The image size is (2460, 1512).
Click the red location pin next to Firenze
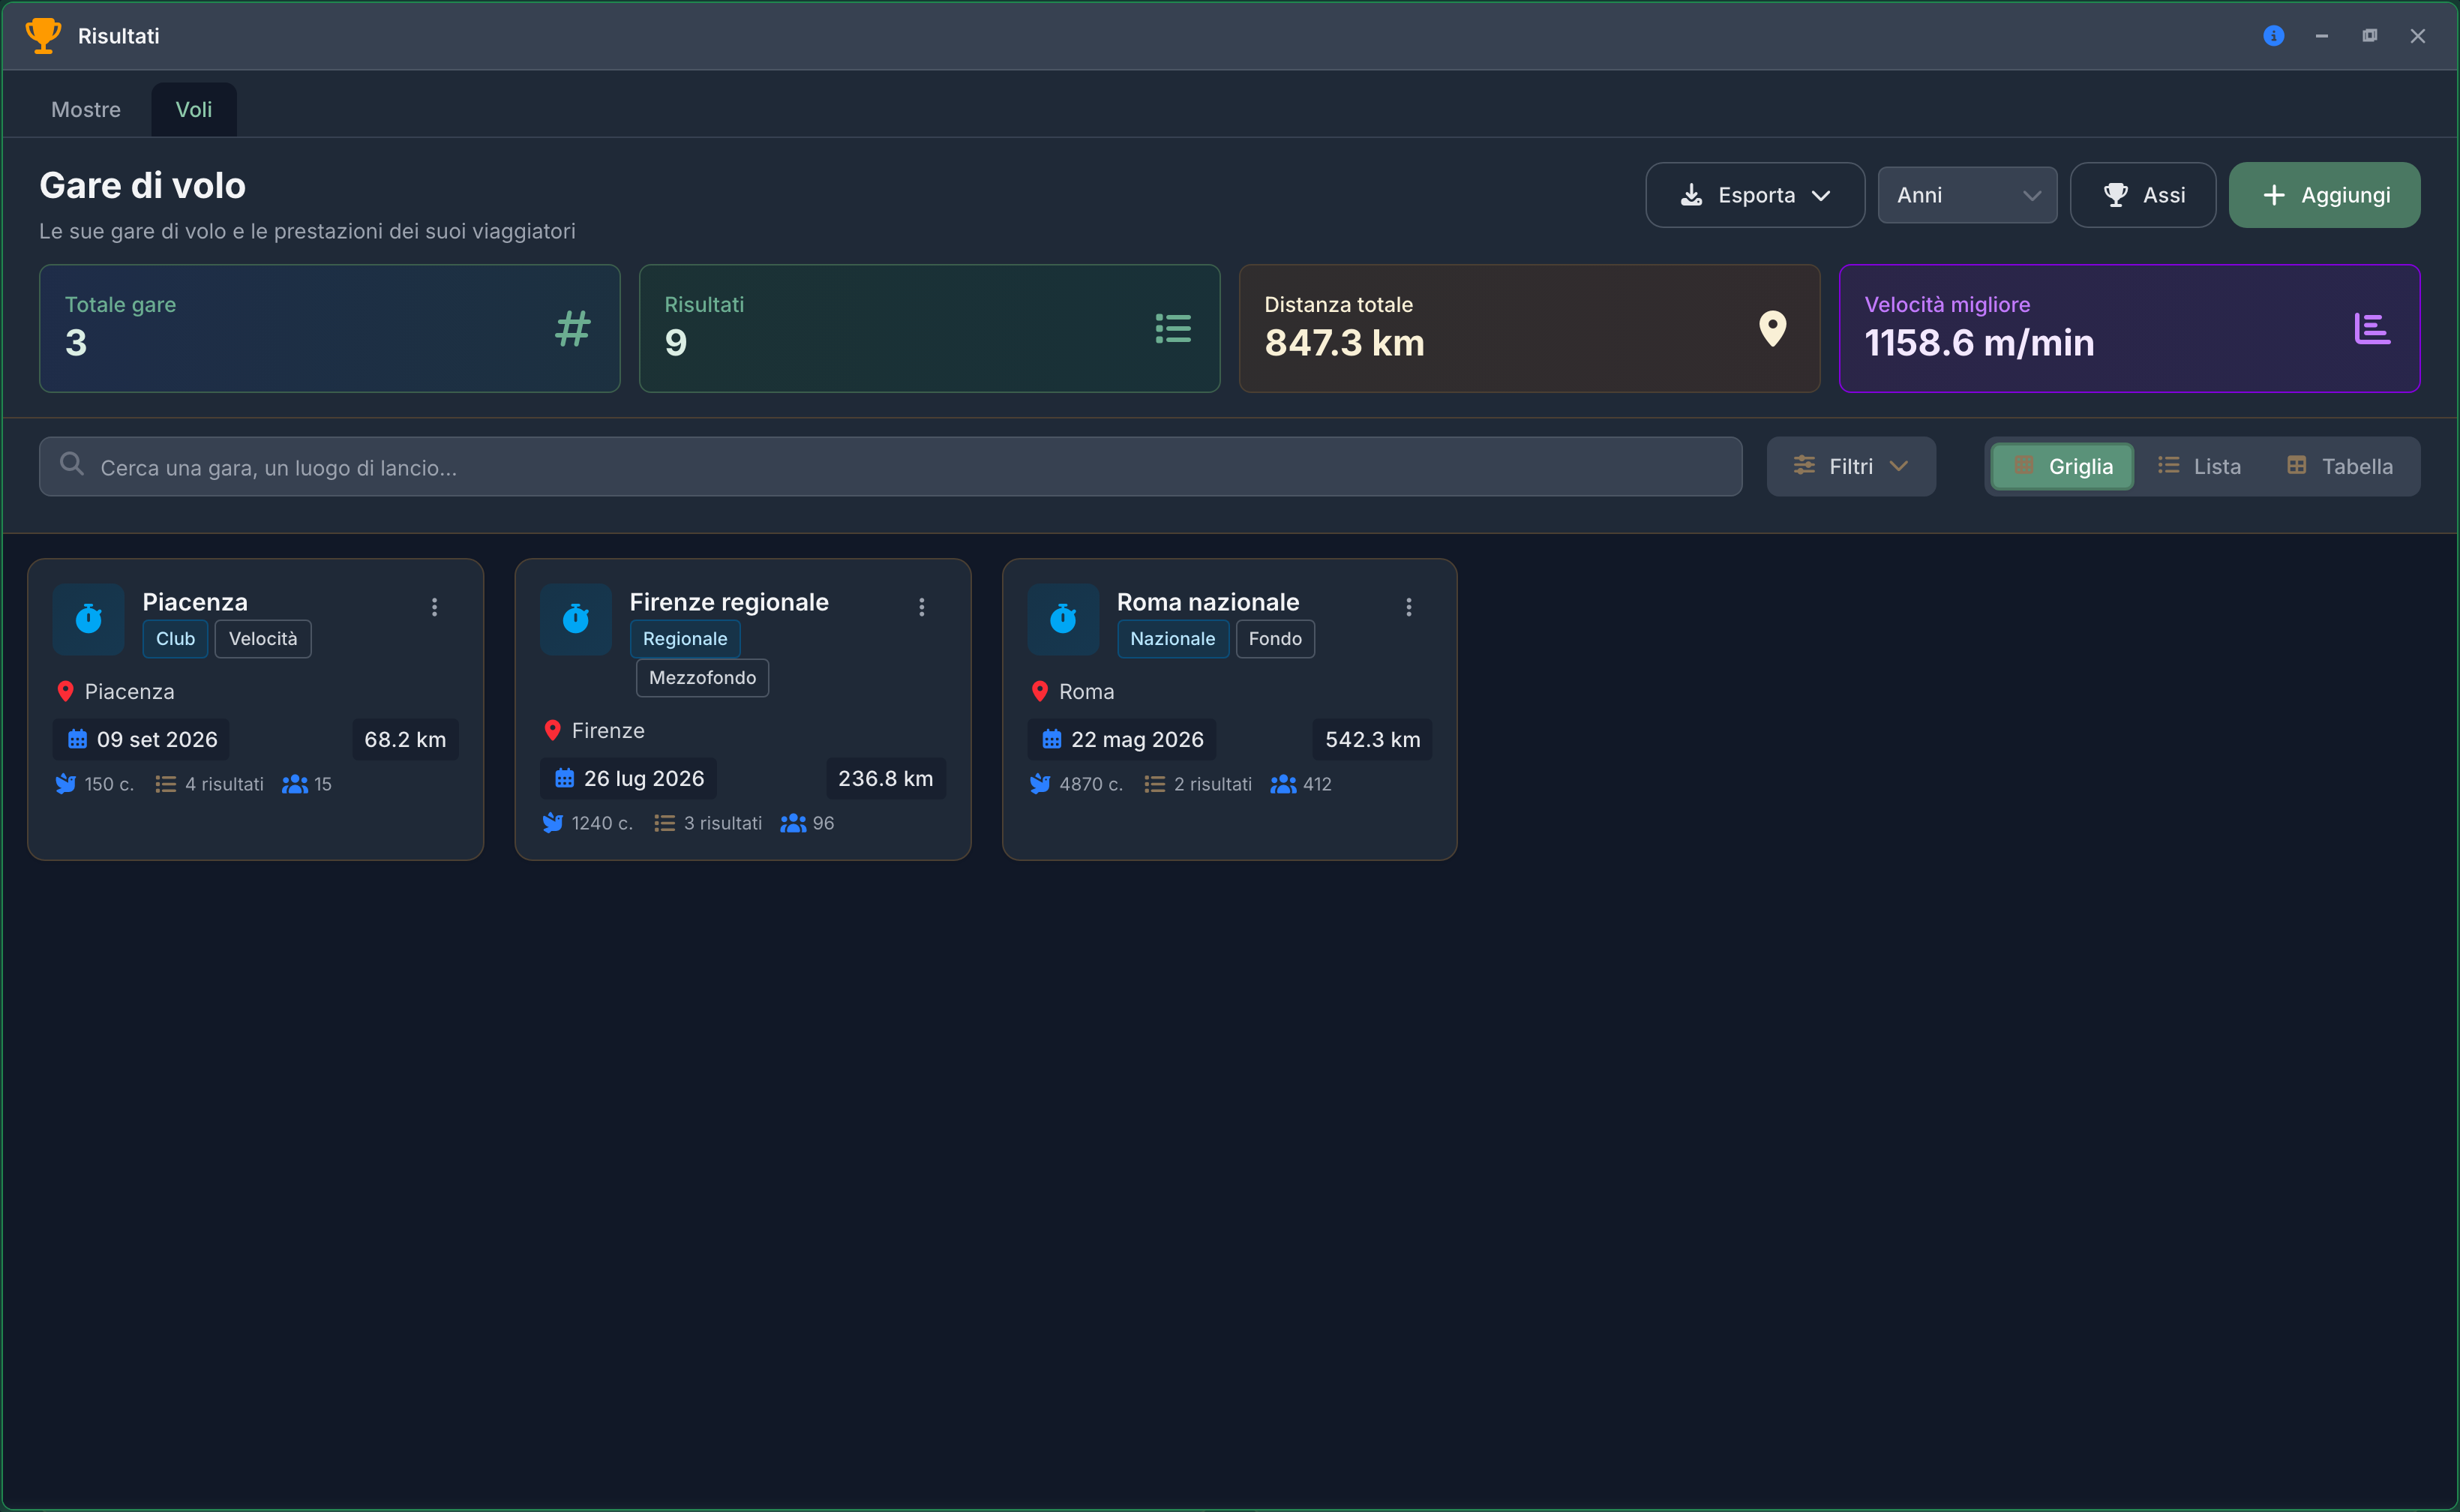[x=552, y=731]
